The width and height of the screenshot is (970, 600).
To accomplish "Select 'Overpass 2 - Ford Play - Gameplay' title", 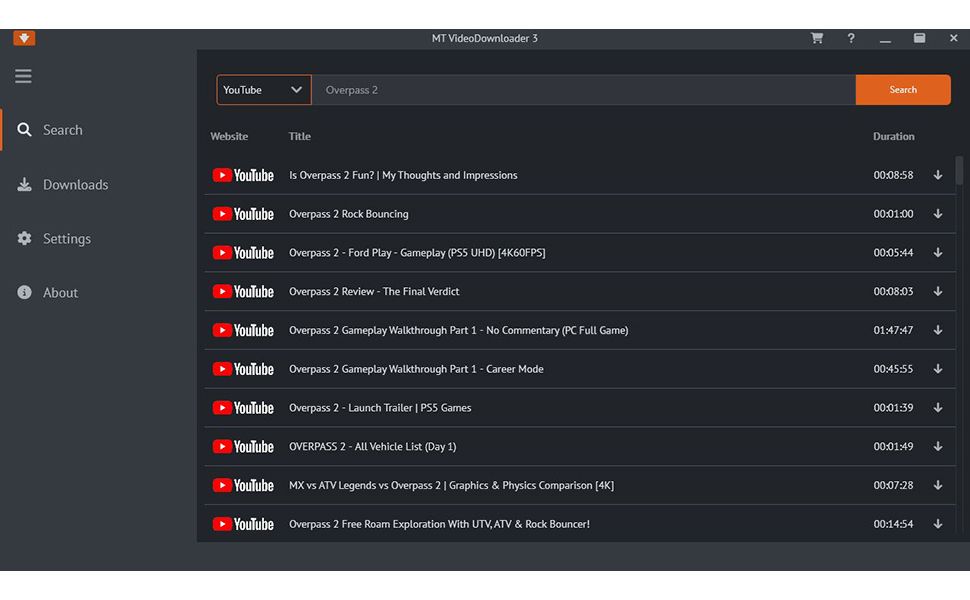I will point(417,252).
